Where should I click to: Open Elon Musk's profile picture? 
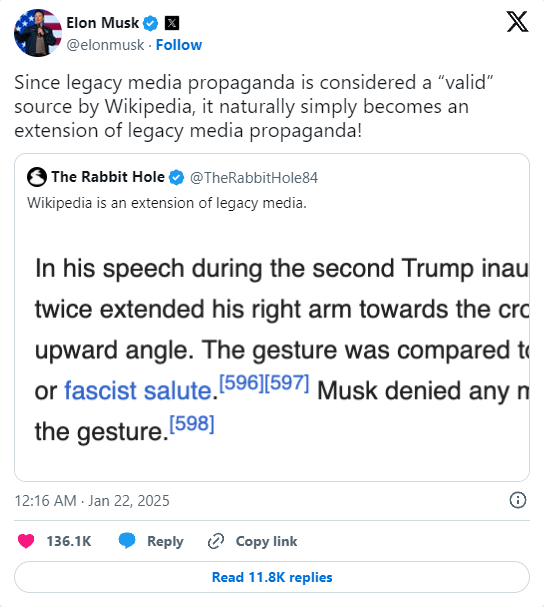pos(38,33)
